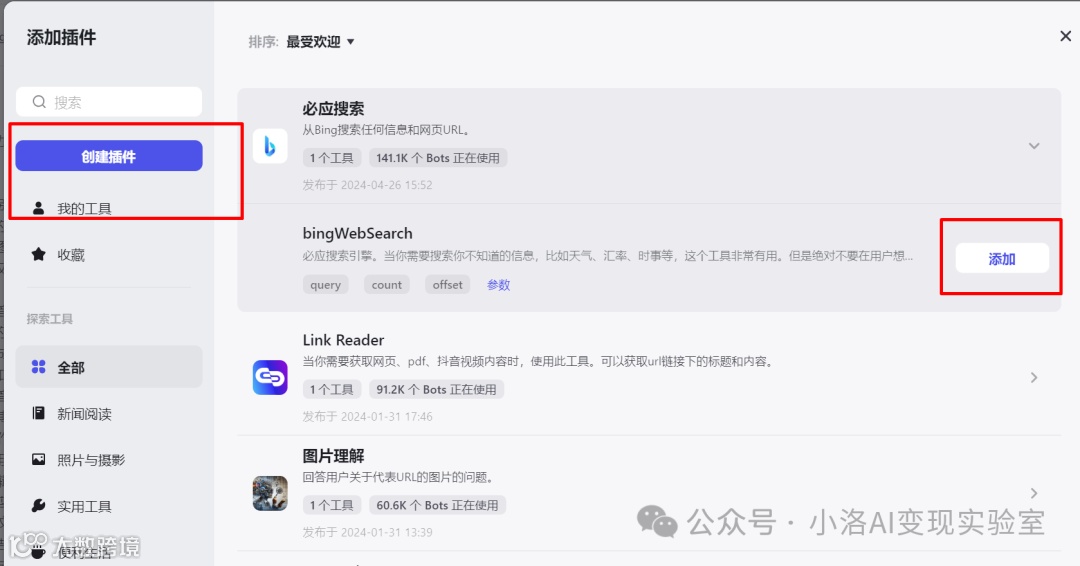The image size is (1080, 566).
Task: Click the 全部 grid icon
Action: tap(39, 367)
